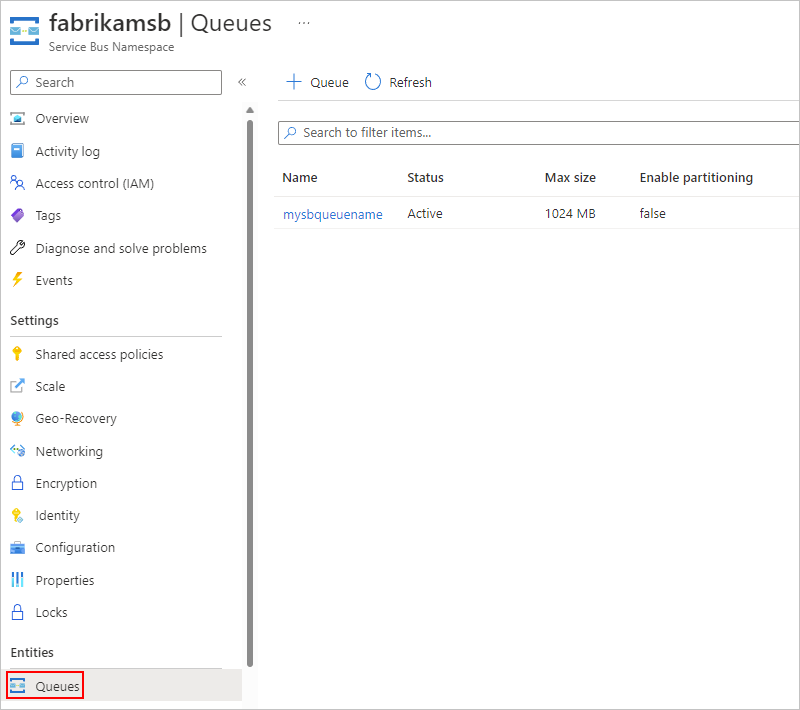Viewport: 800px width, 710px height.
Task: Click the Queues envelope icon in sidebar
Action: tap(18, 686)
